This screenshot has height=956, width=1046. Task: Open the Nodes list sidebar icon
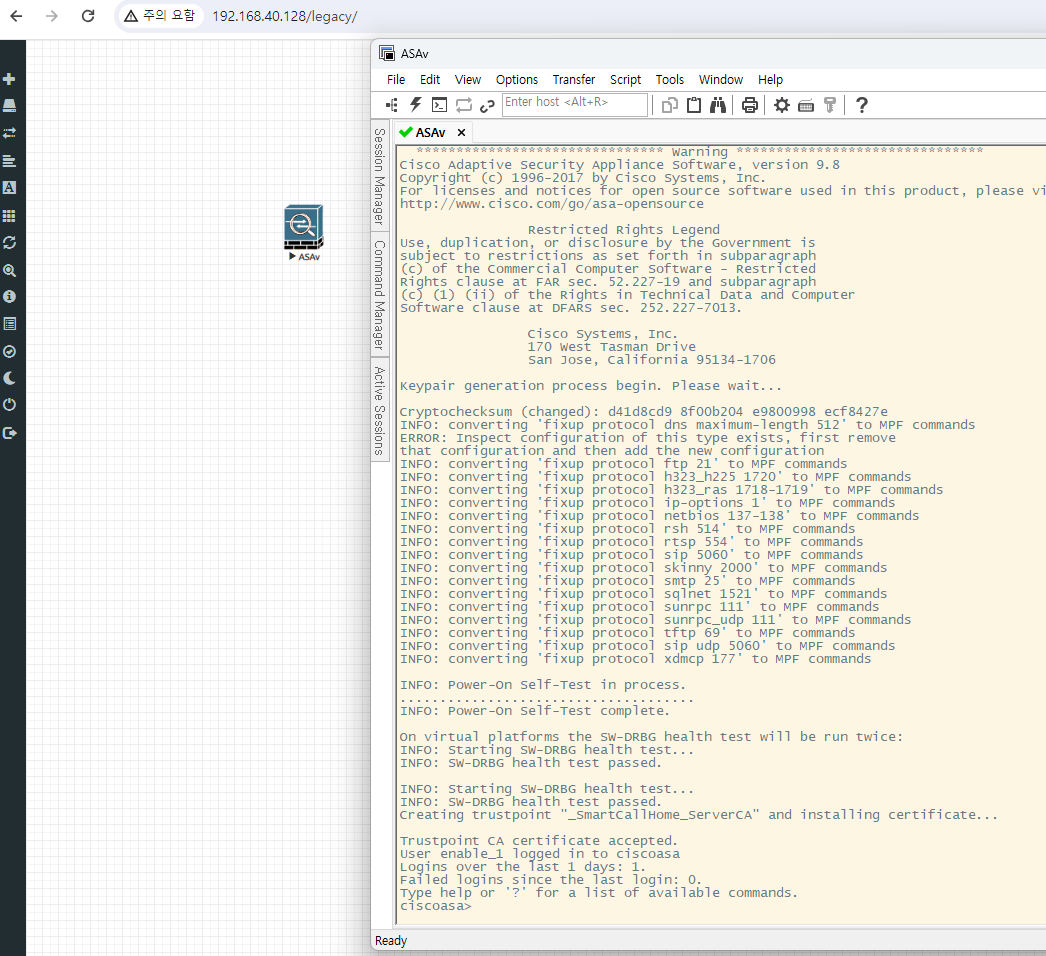pyautogui.click(x=9, y=106)
